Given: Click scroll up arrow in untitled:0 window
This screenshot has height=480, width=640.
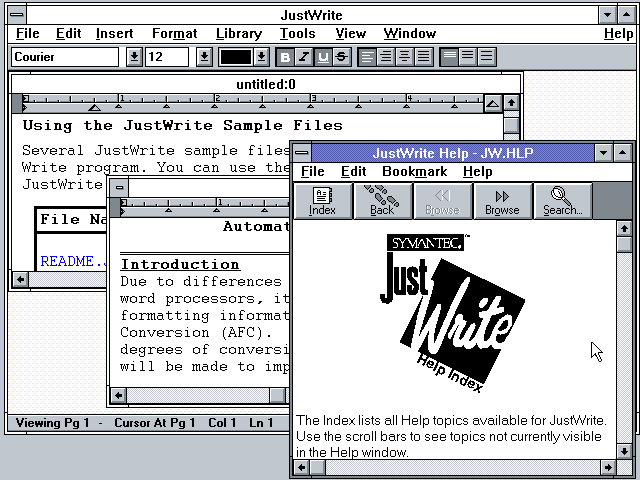Looking at the screenshot, I should click(511, 102).
